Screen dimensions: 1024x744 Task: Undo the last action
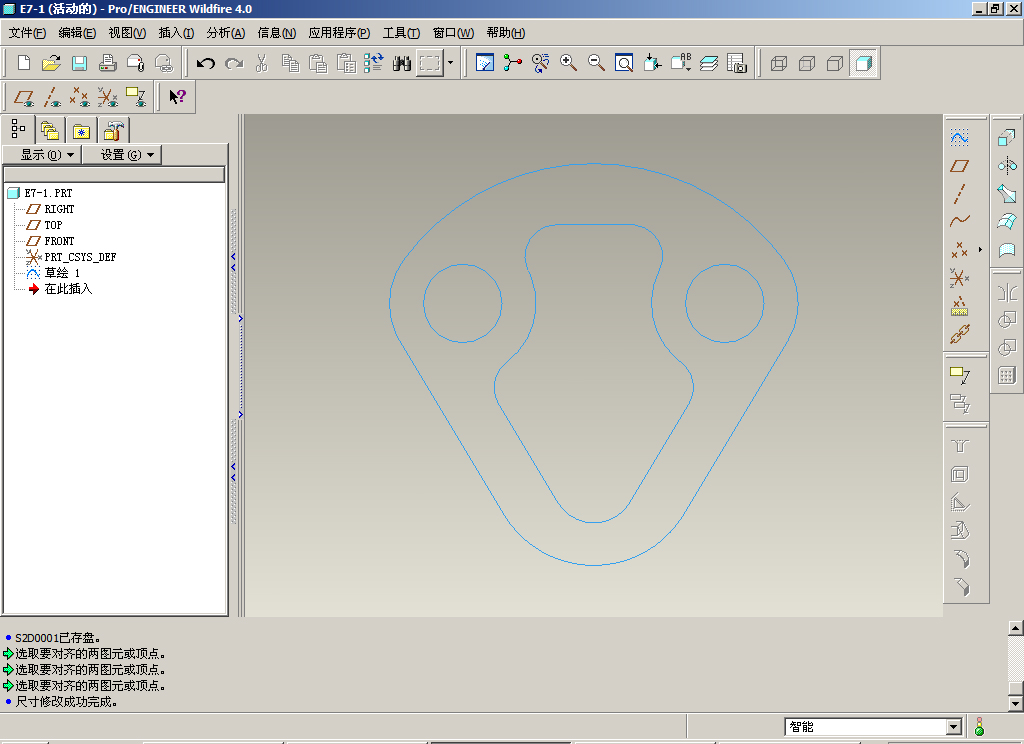(x=206, y=63)
